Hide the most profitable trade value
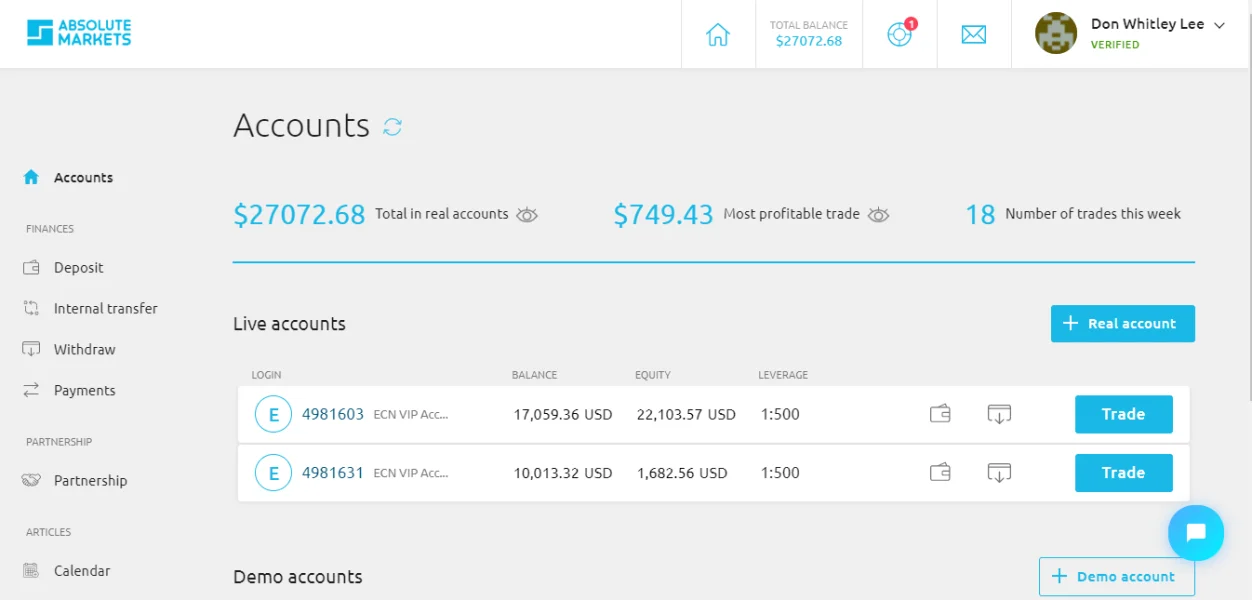Image resolution: width=1252 pixels, height=600 pixels. point(878,214)
